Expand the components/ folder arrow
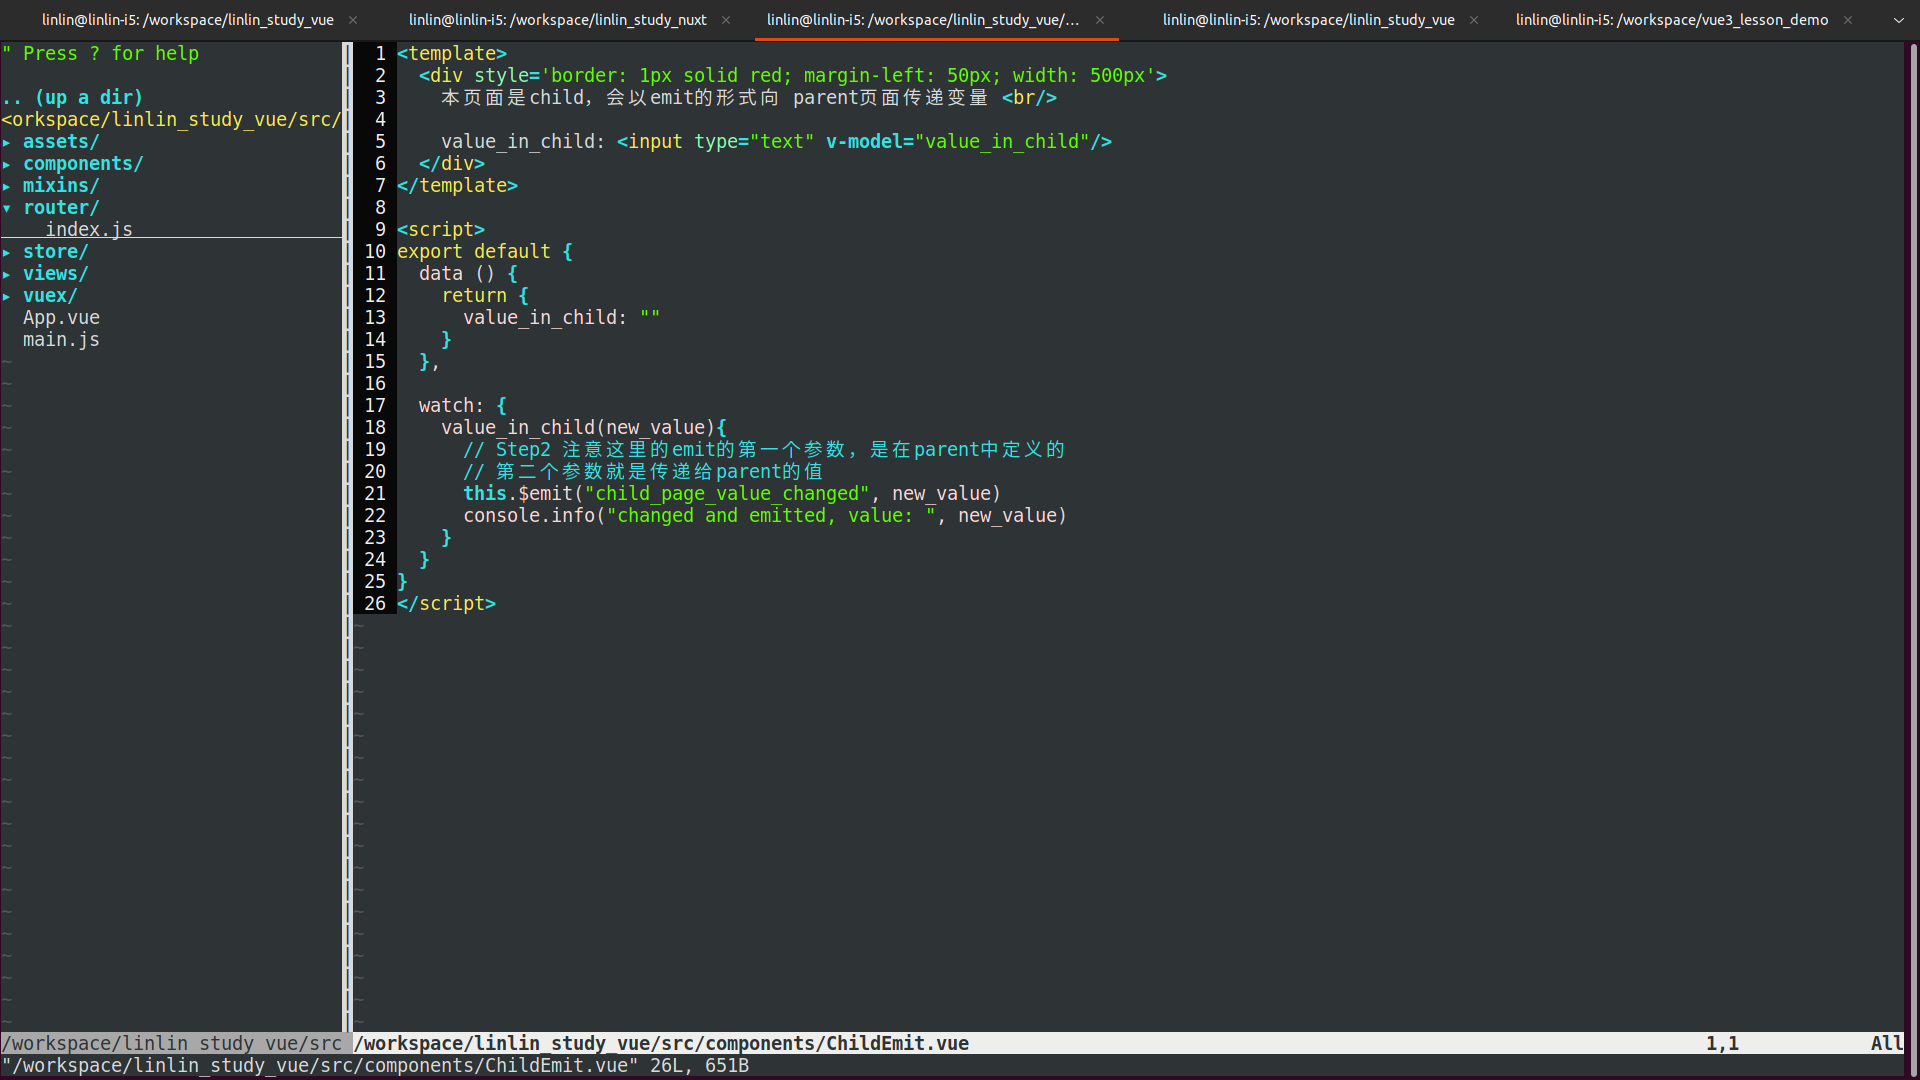Viewport: 1920px width, 1080px height. (x=7, y=164)
